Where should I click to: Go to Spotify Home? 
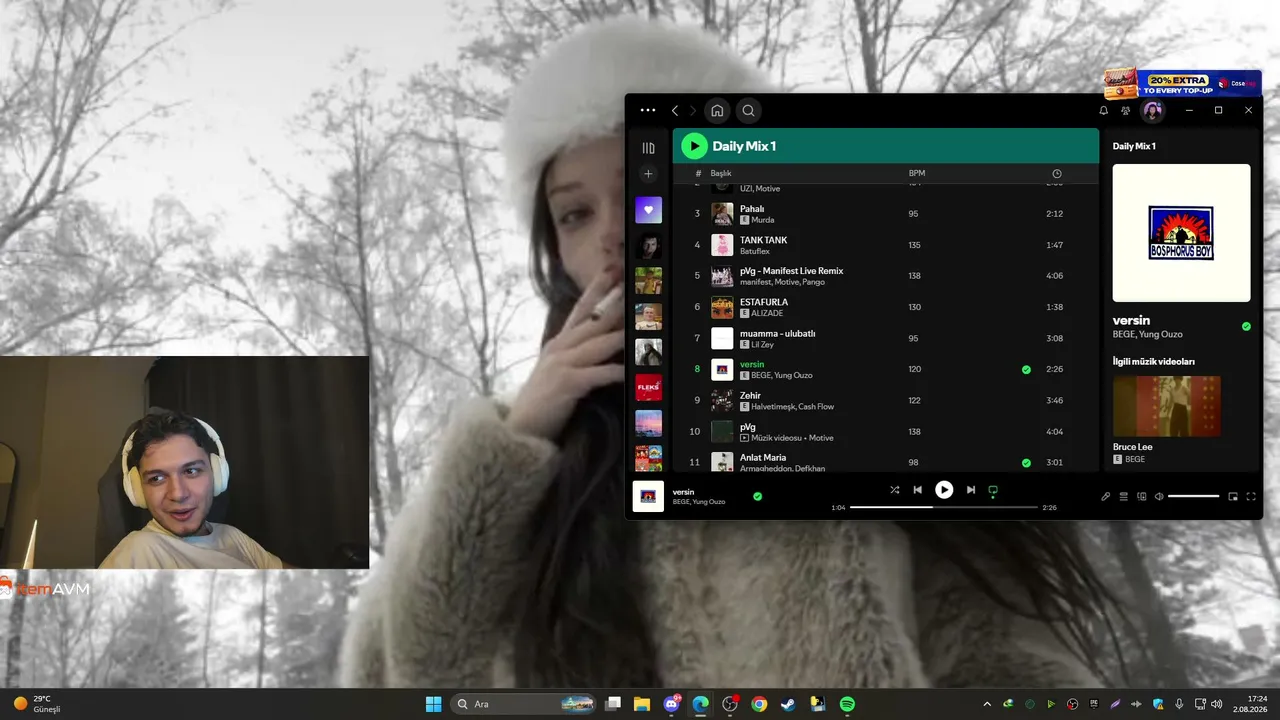tap(717, 110)
